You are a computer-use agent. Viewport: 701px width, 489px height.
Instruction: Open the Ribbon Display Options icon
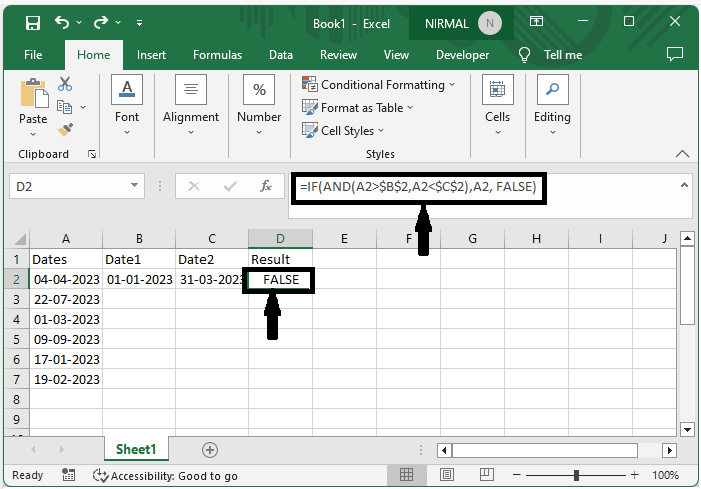tap(536, 21)
